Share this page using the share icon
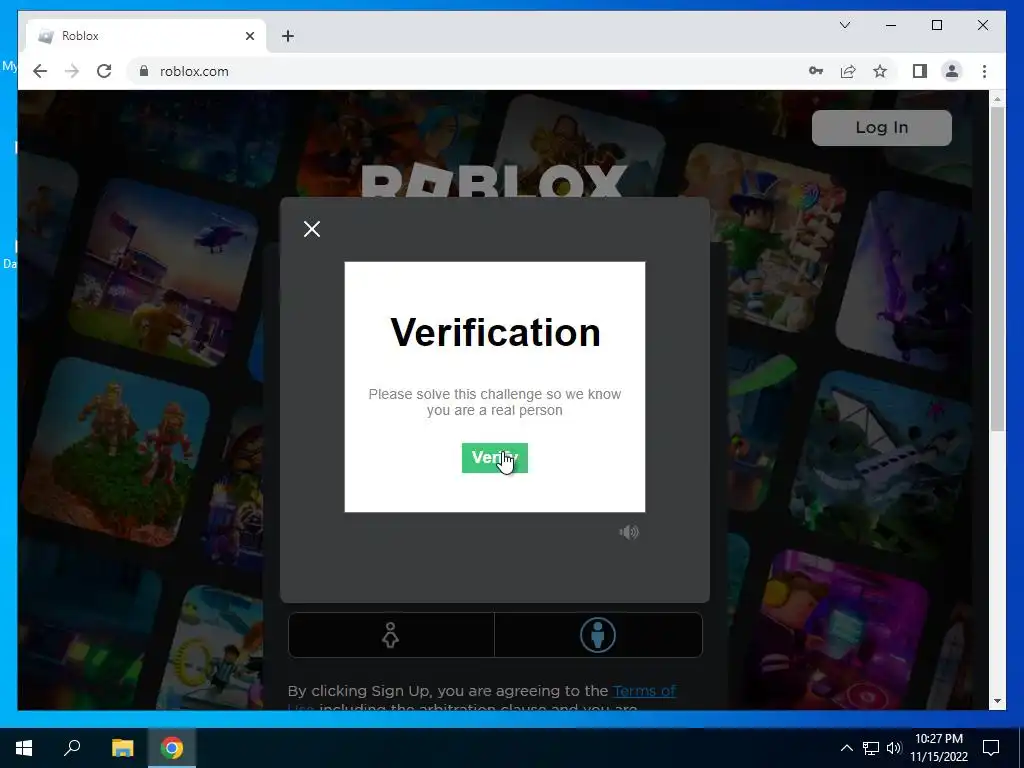This screenshot has width=1024, height=768. [x=848, y=71]
